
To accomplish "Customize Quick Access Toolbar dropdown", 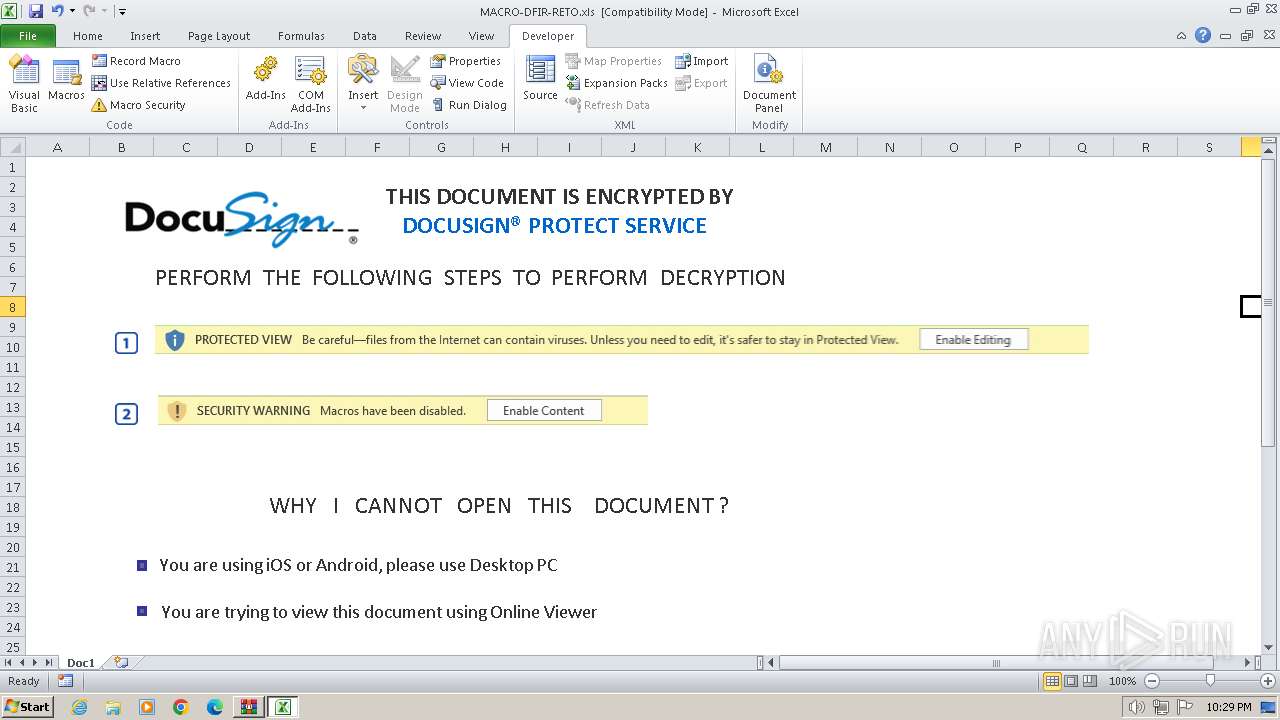I will pos(121,11).
